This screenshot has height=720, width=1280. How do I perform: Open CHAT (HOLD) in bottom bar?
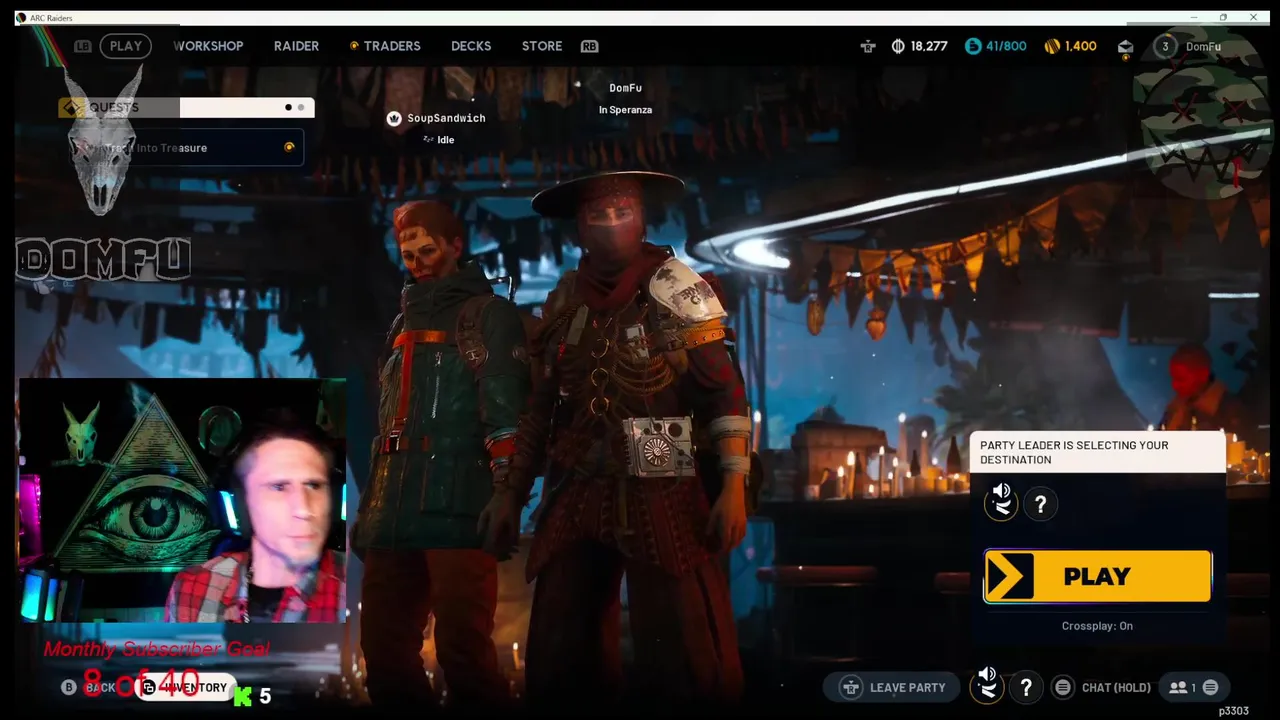[1116, 688]
